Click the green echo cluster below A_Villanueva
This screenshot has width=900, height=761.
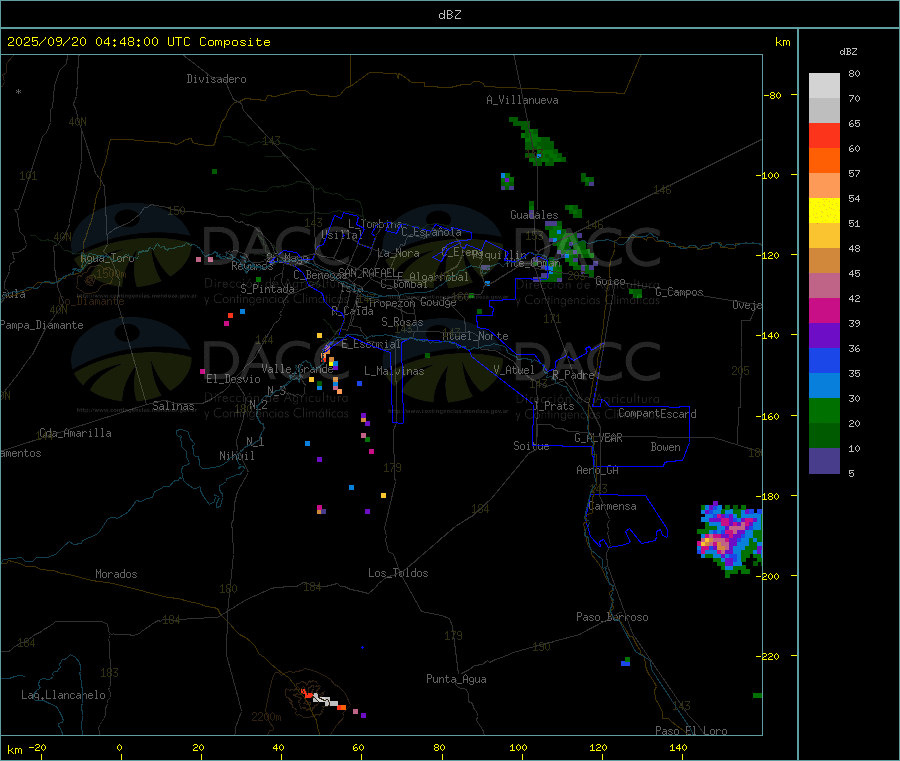click(537, 143)
